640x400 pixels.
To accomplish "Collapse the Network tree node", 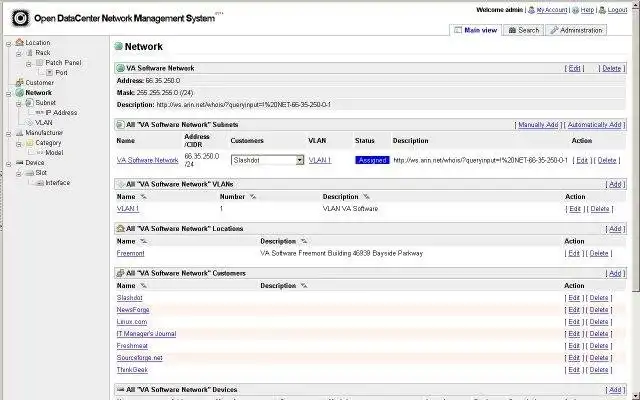I will tap(9, 93).
